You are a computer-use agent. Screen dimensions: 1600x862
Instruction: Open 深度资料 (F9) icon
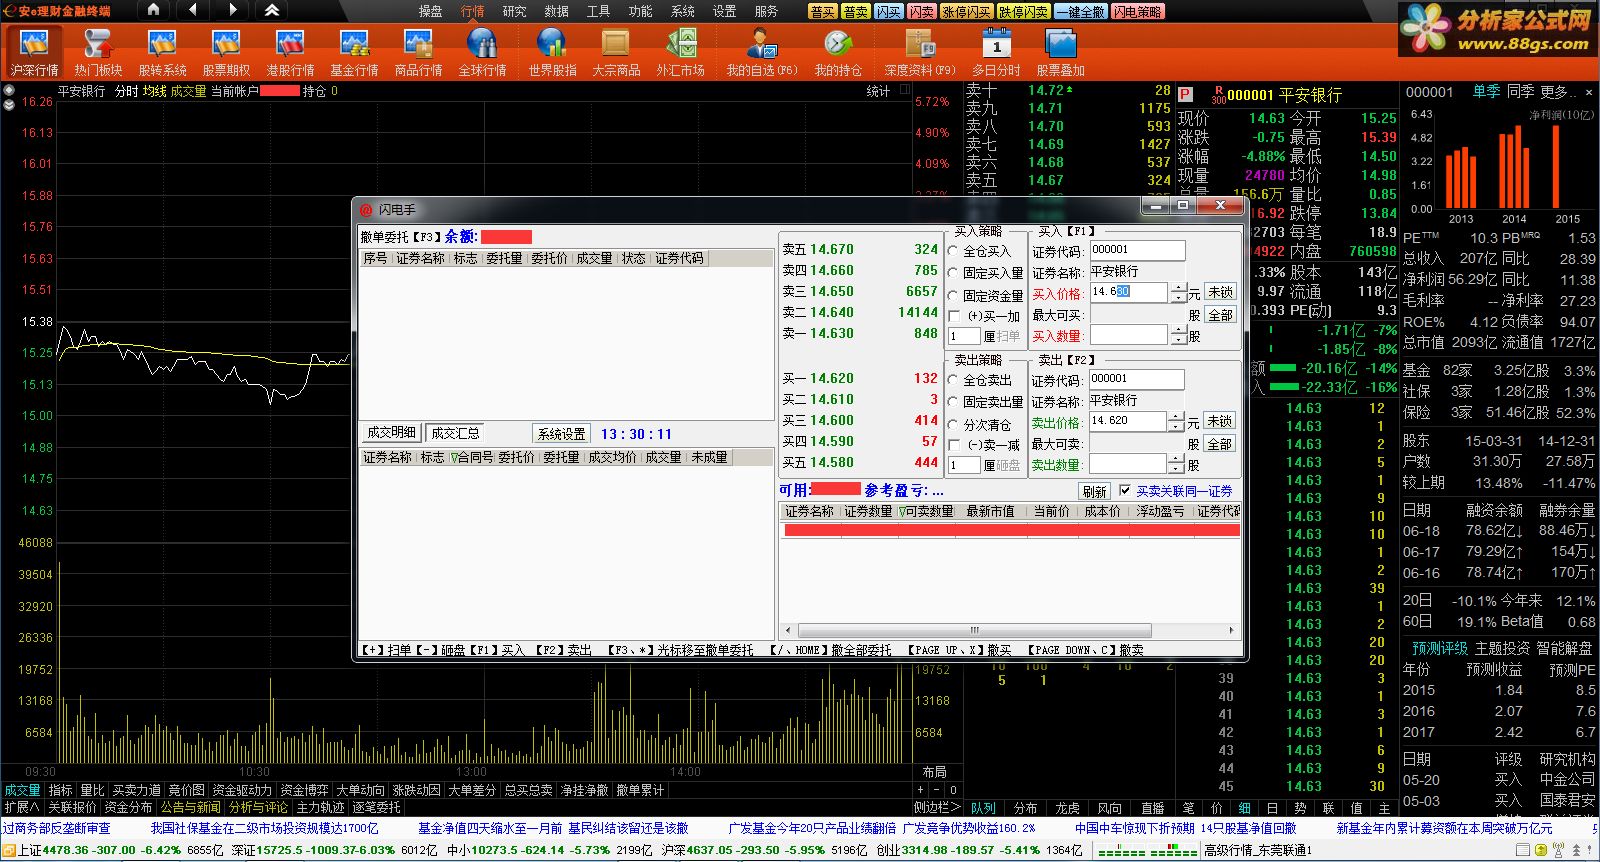[920, 52]
